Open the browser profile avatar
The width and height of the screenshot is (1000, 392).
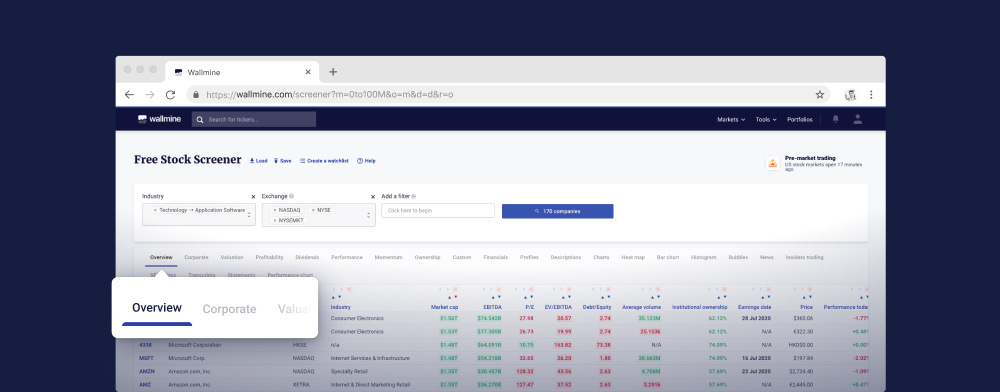tap(850, 95)
